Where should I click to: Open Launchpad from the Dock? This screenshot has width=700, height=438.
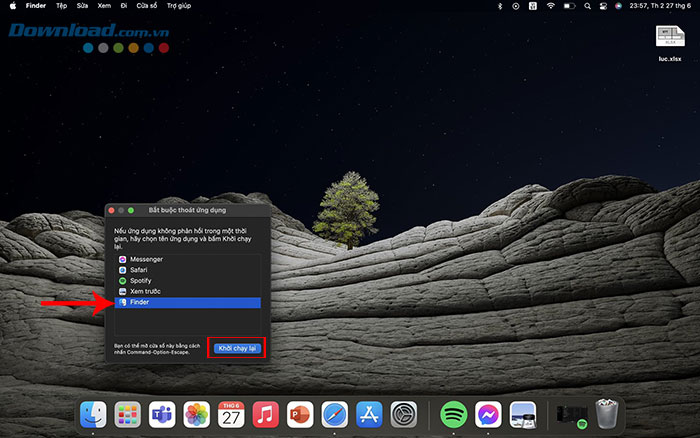click(x=127, y=414)
